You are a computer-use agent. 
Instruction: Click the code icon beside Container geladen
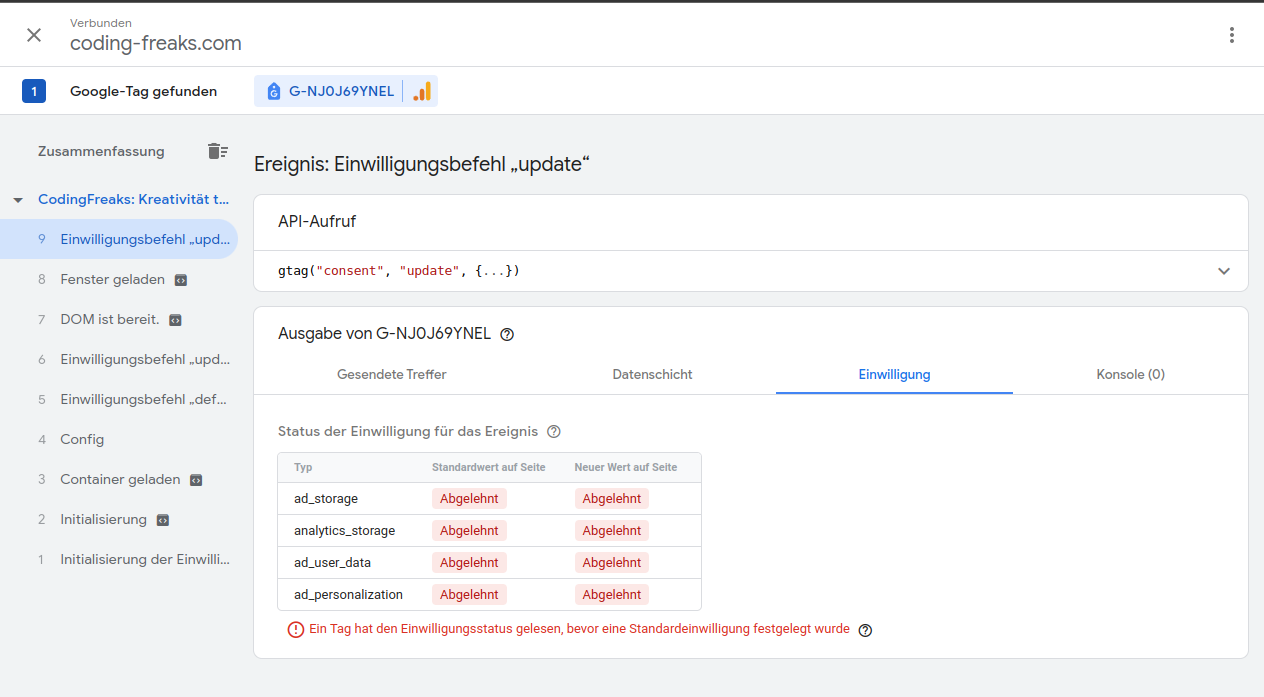[x=194, y=479]
